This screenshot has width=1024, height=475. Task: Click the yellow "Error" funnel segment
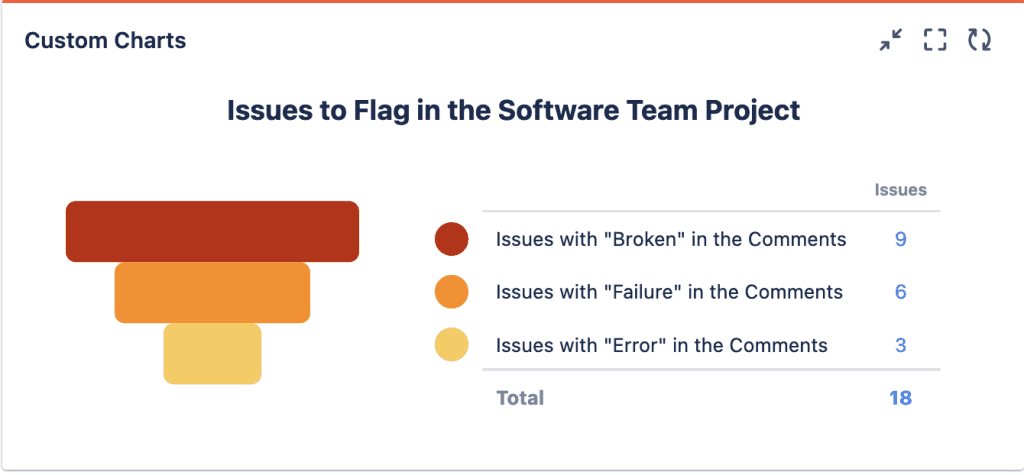click(x=212, y=353)
